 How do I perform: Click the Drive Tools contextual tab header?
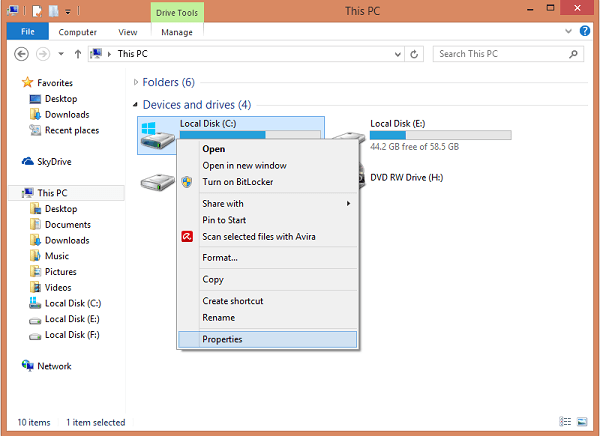[x=177, y=13]
